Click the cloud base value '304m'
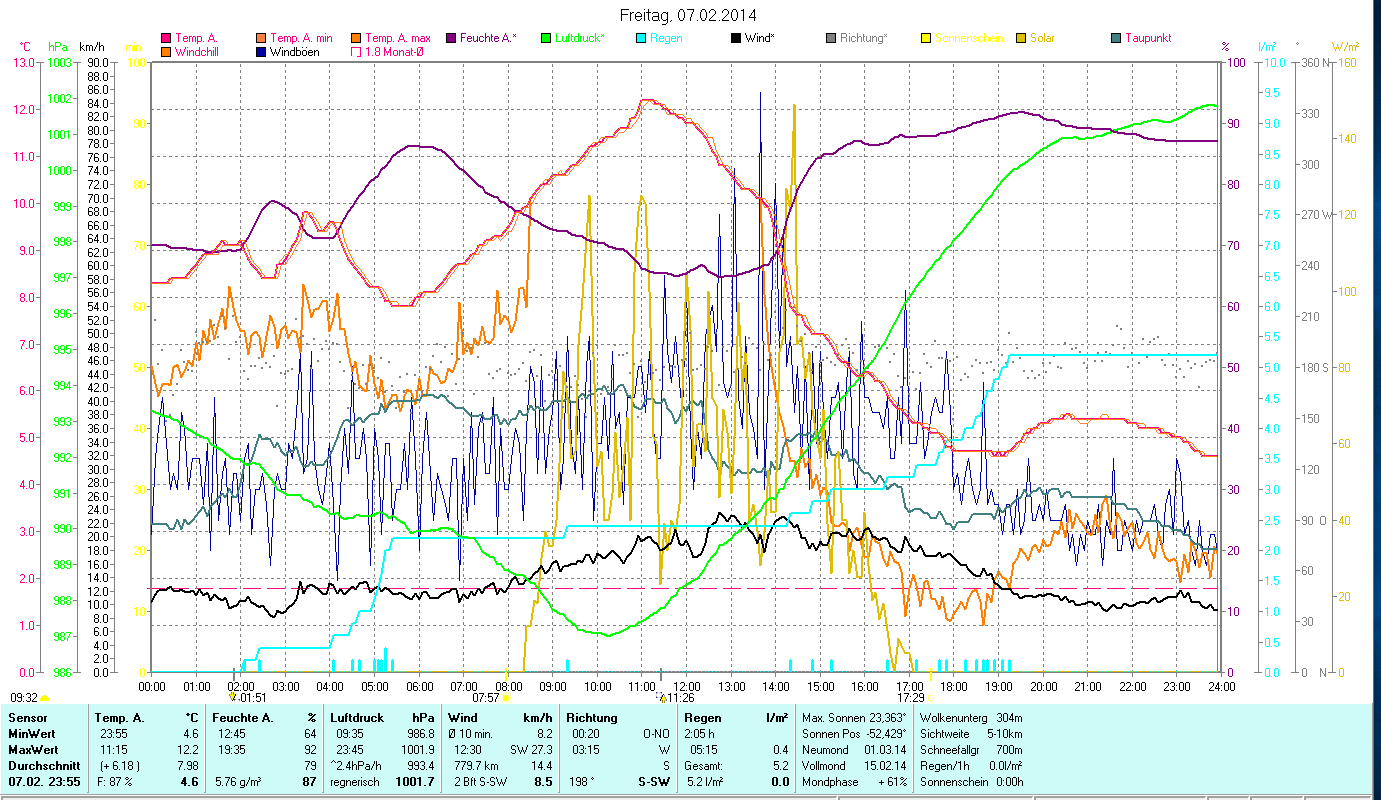 [1010, 718]
